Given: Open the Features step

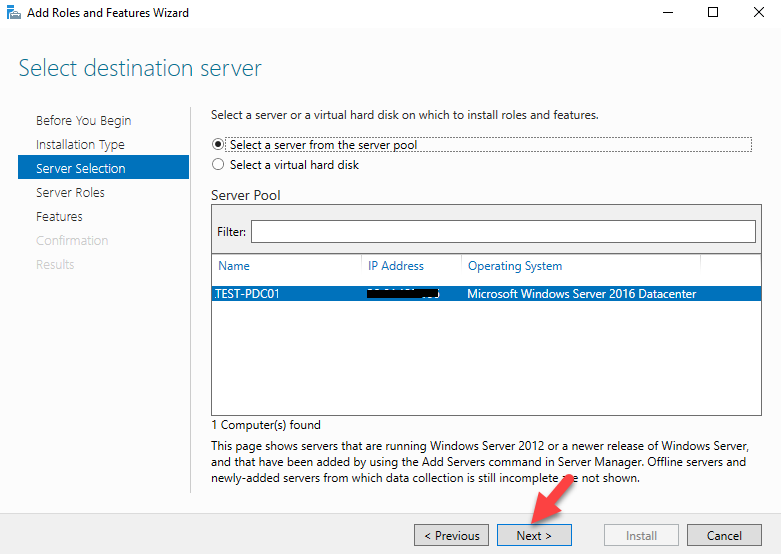Looking at the screenshot, I should click(x=59, y=216).
